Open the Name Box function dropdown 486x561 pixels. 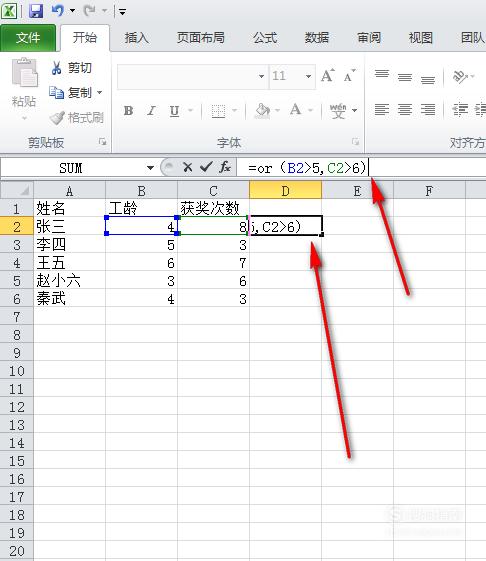click(x=150, y=167)
